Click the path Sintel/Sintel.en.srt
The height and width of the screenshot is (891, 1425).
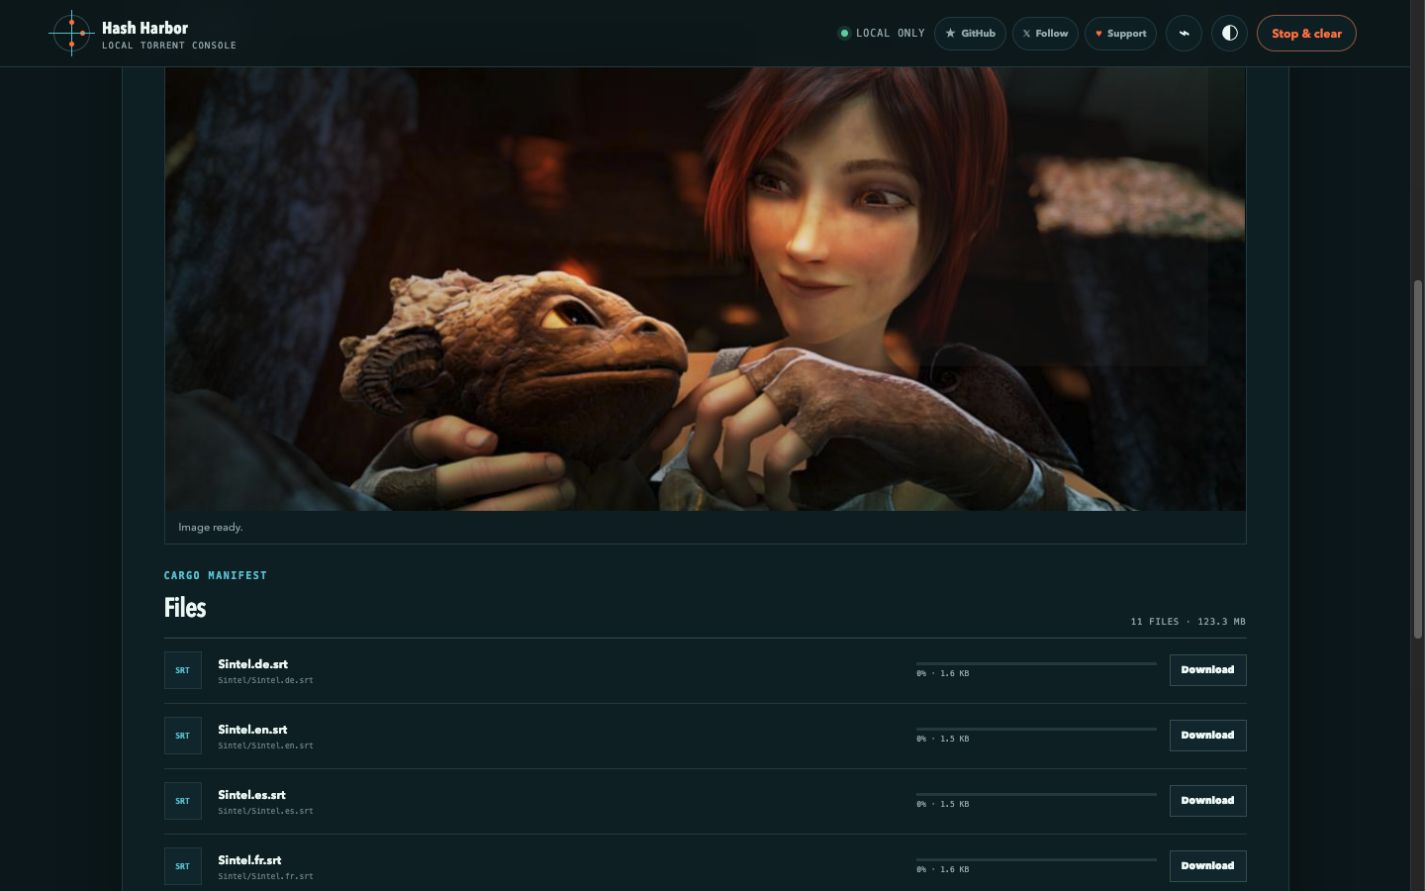click(x=265, y=745)
